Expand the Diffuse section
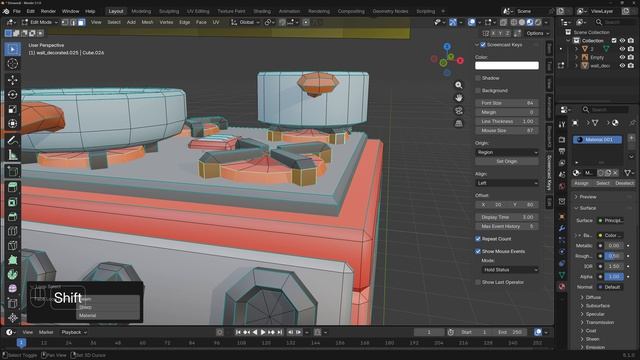 click(593, 298)
